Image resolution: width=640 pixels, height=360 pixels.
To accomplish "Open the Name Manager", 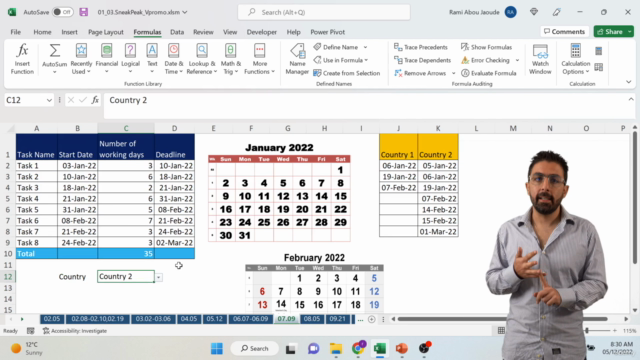I will click(297, 59).
